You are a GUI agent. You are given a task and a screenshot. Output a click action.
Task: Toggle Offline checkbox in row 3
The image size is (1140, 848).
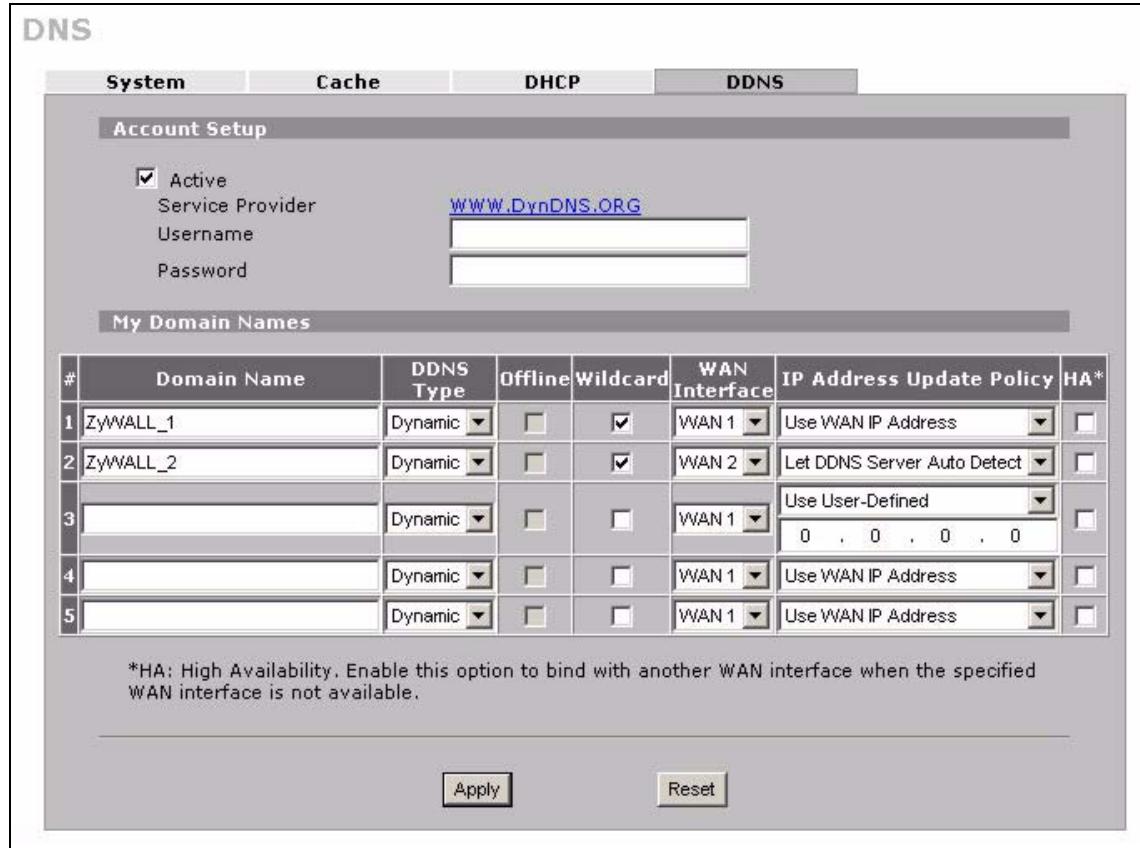534,519
